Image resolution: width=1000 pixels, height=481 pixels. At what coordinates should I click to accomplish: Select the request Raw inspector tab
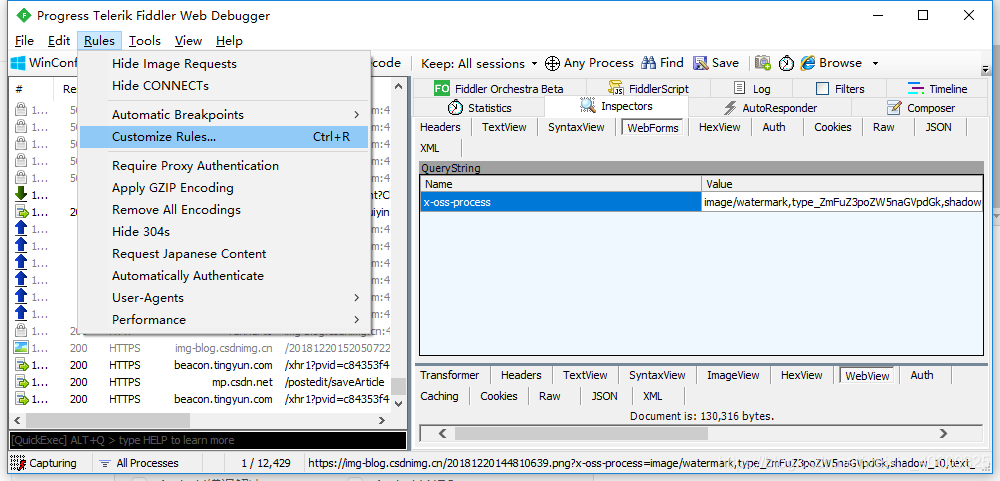click(884, 127)
